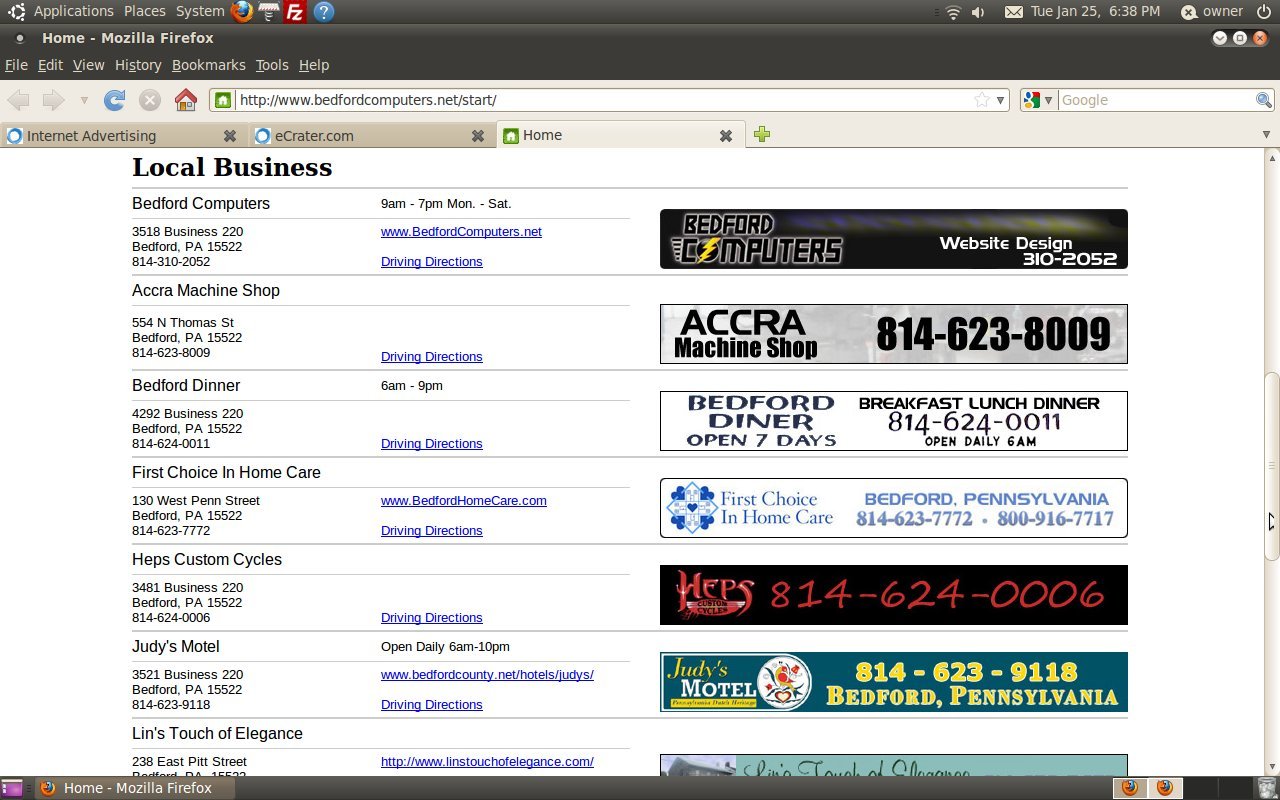
Task: Launch FileZilla from the top panel
Action: (x=295, y=12)
